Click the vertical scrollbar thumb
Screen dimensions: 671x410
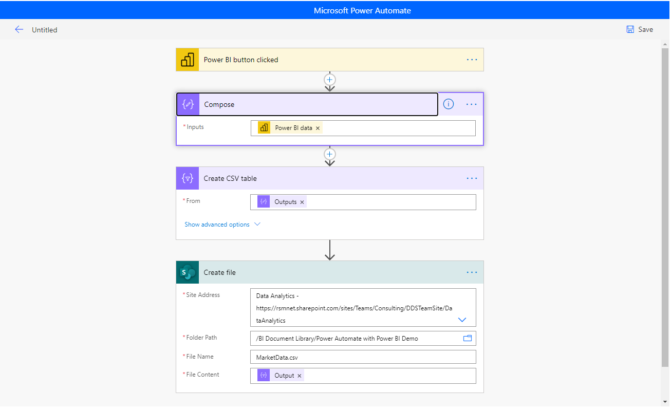click(x=665, y=208)
